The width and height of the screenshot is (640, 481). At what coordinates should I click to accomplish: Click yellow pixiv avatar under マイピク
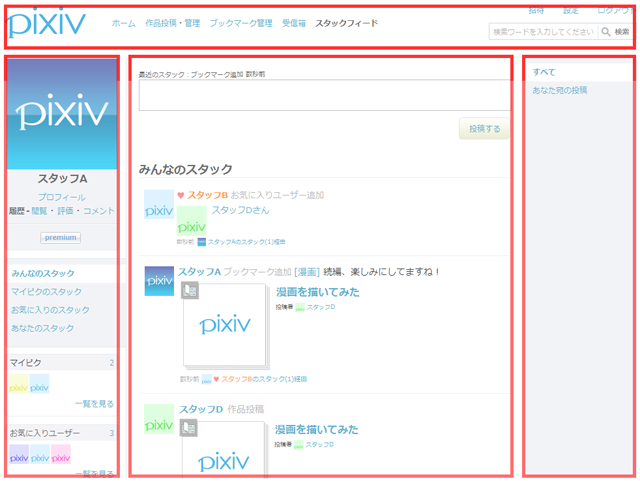(19, 384)
